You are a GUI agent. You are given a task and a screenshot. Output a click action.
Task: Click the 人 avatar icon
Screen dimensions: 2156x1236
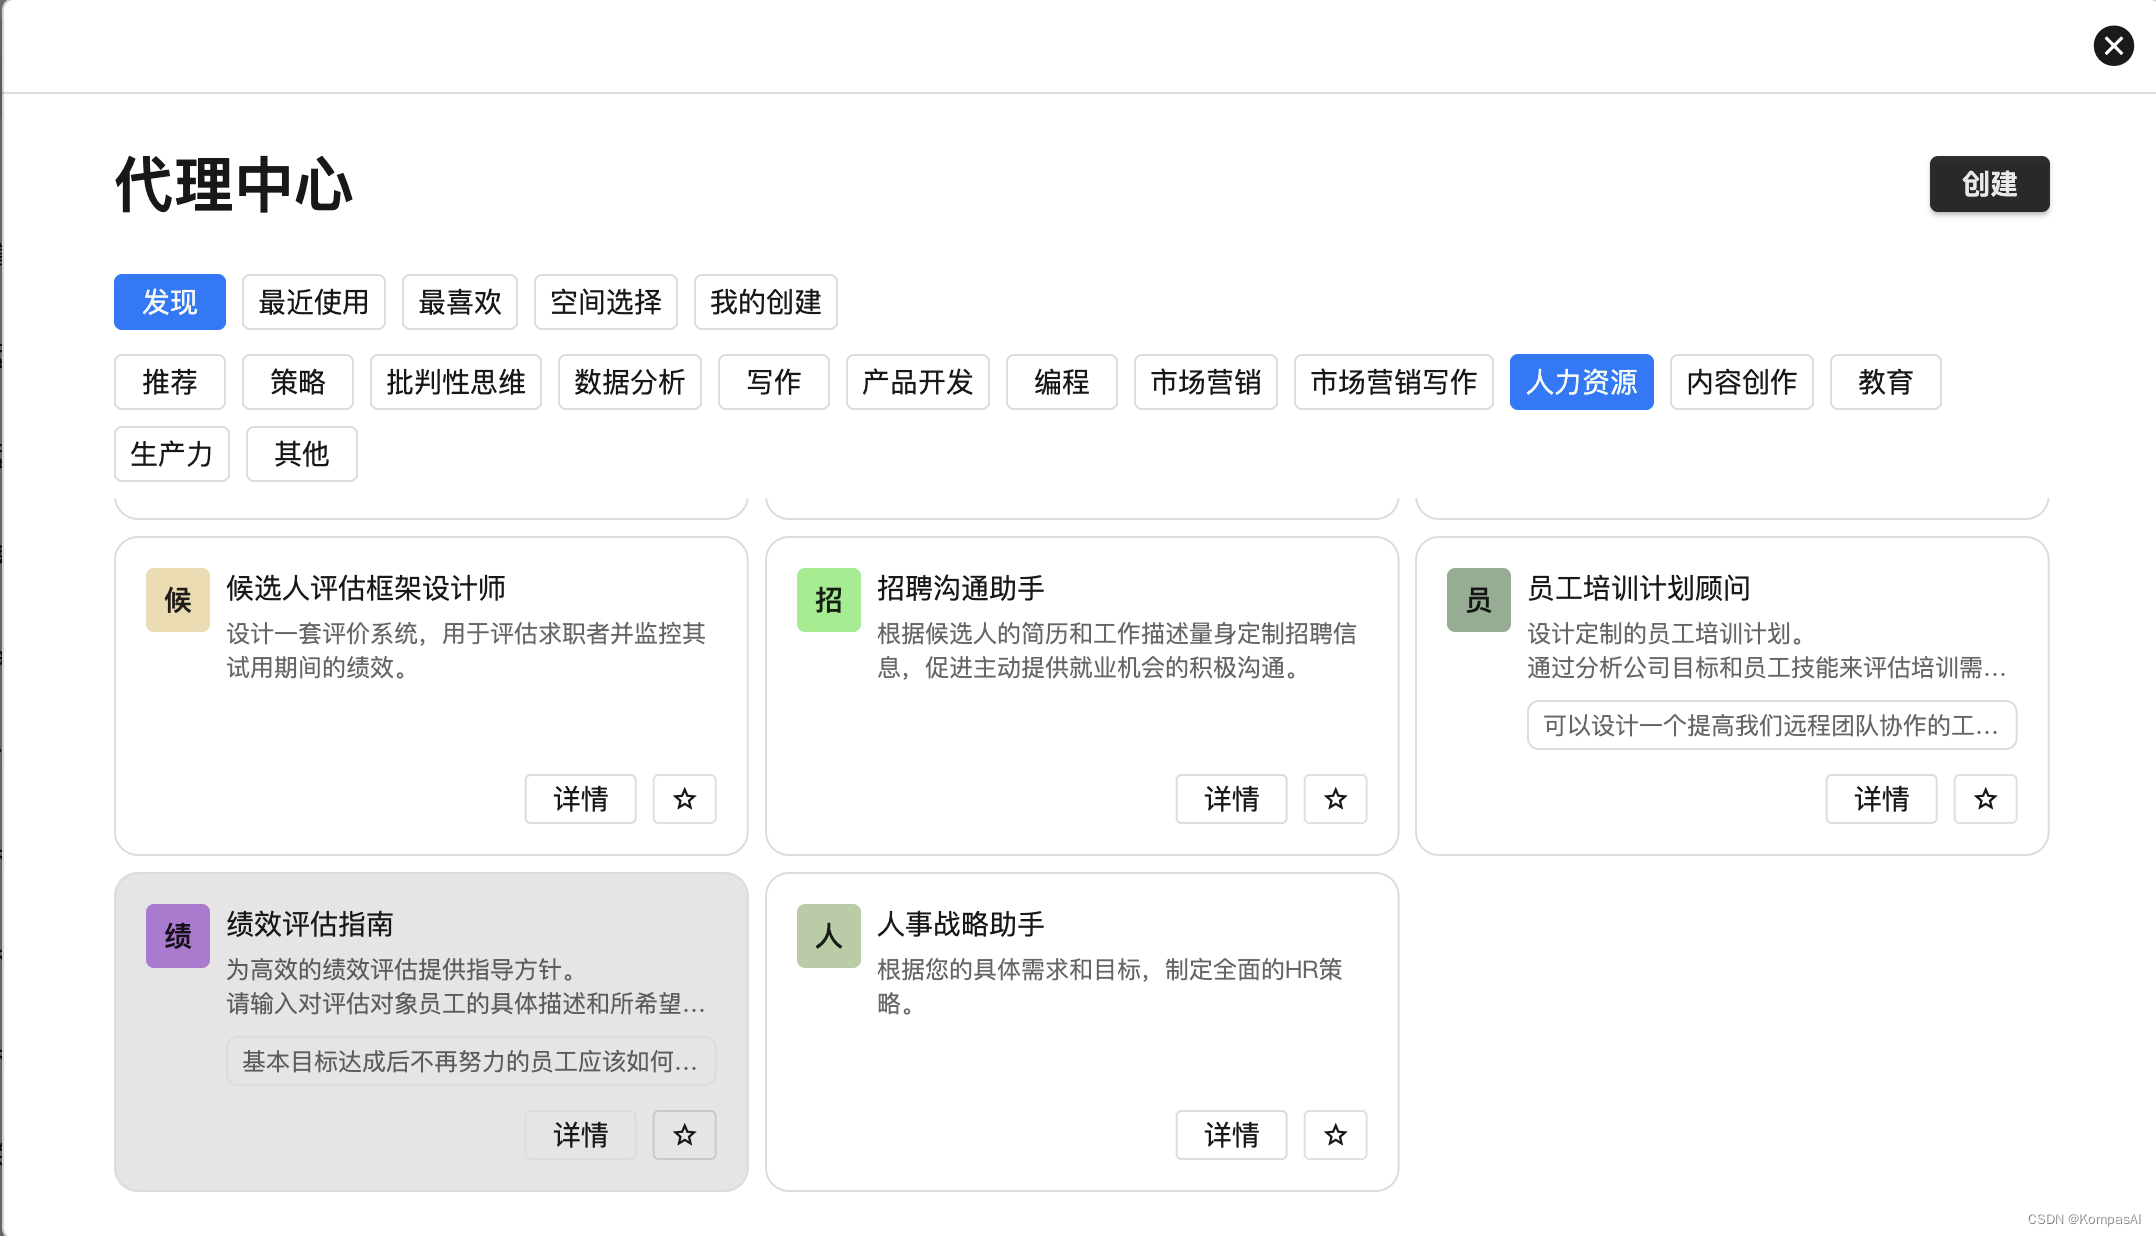(828, 936)
